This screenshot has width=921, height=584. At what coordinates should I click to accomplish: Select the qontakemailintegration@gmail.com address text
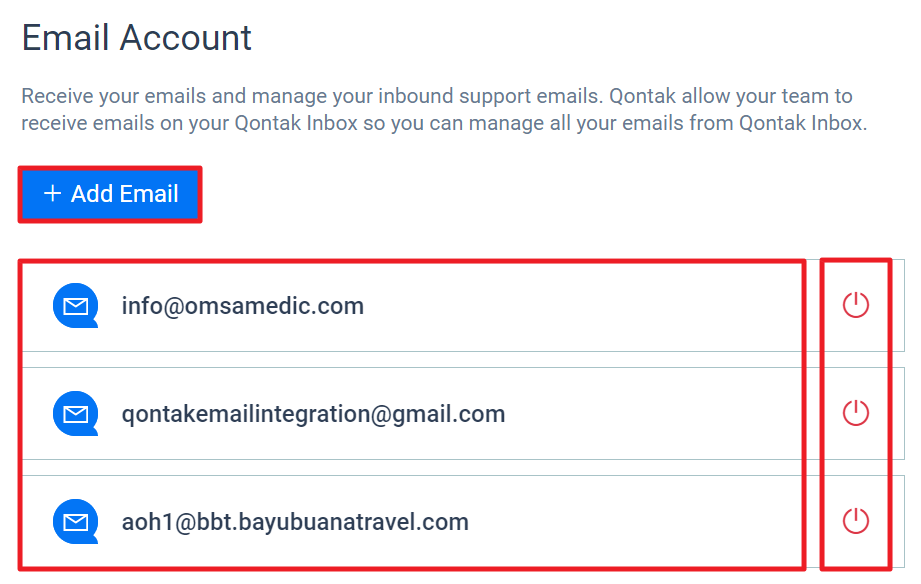(x=313, y=414)
